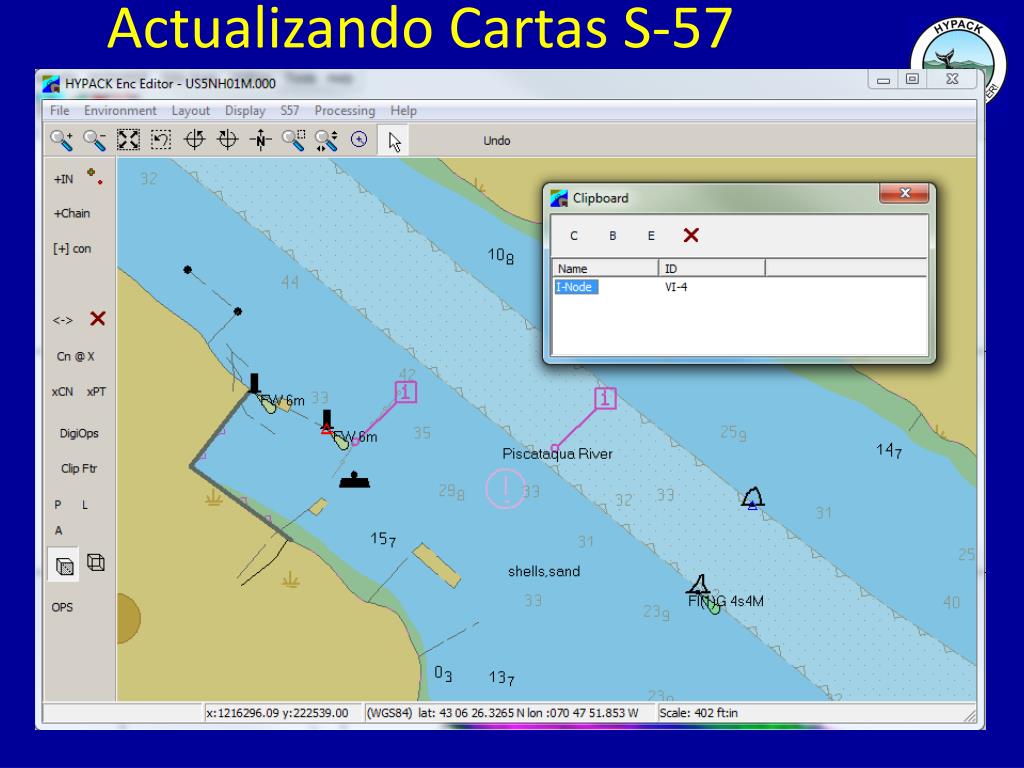The height and width of the screenshot is (768, 1024).
Task: Click the DigiOps button
Action: 79,434
